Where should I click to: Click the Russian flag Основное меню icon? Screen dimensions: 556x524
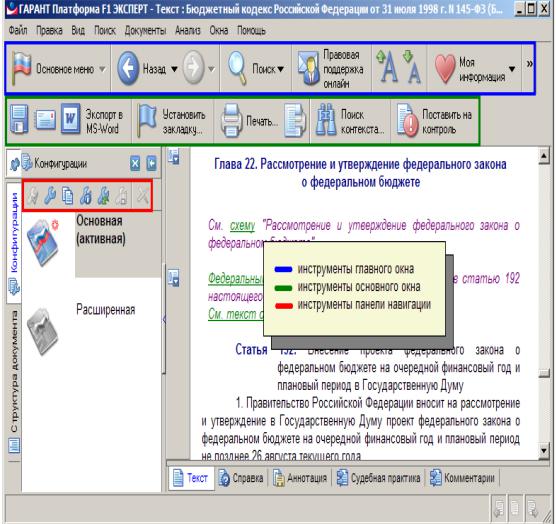click(x=22, y=68)
